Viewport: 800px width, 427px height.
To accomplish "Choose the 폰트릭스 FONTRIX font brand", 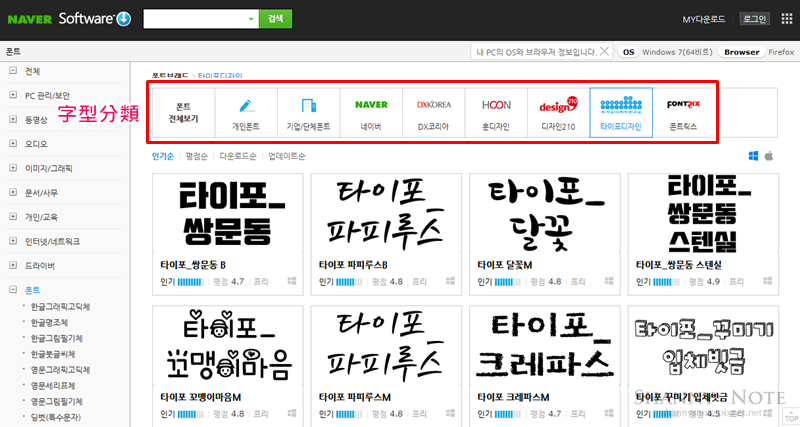I will coord(683,113).
